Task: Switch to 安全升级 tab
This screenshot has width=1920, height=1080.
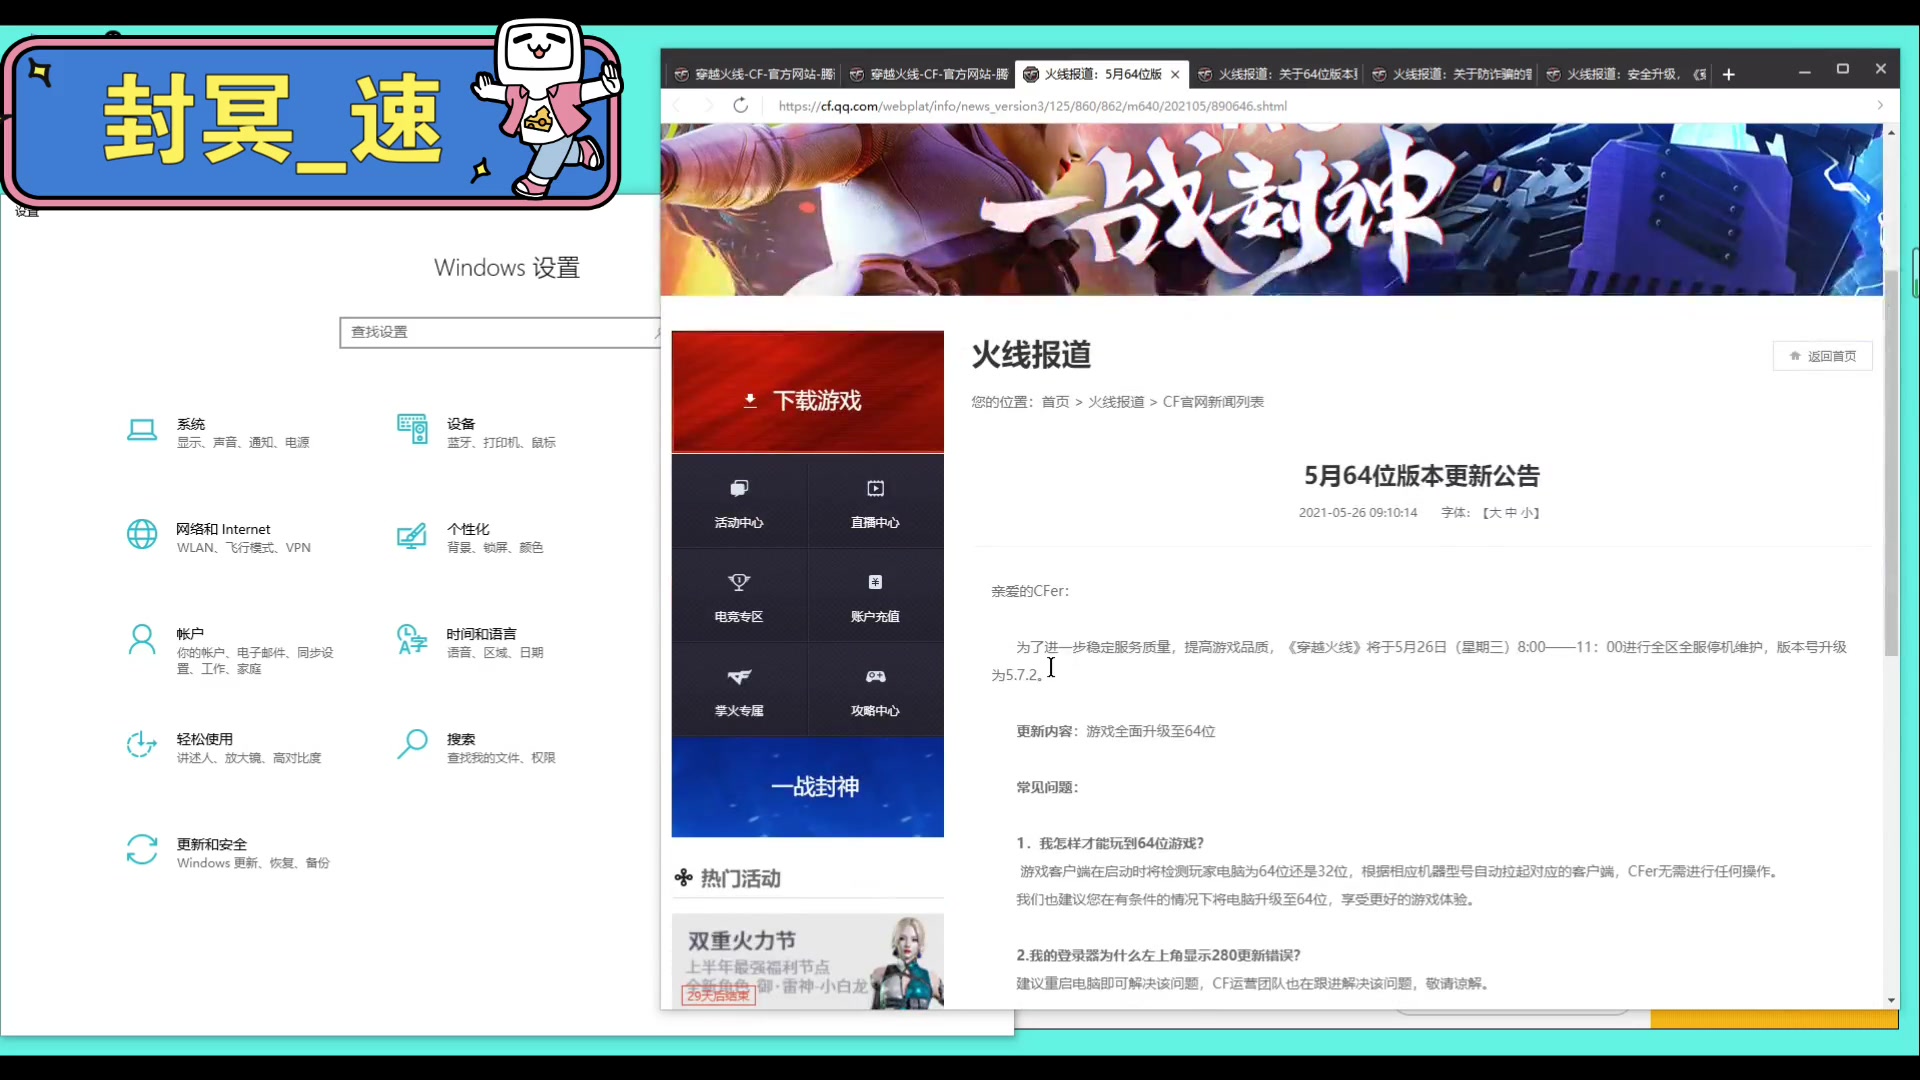Action: click(x=1626, y=74)
